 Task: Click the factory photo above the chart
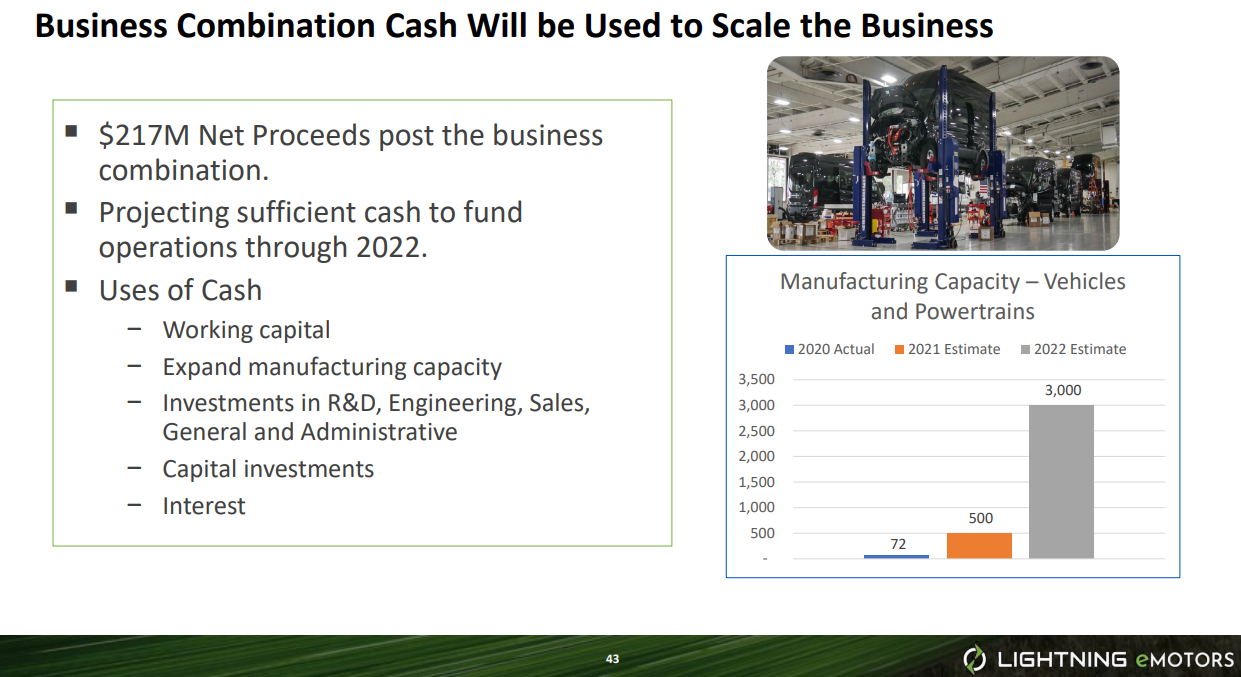pos(942,152)
